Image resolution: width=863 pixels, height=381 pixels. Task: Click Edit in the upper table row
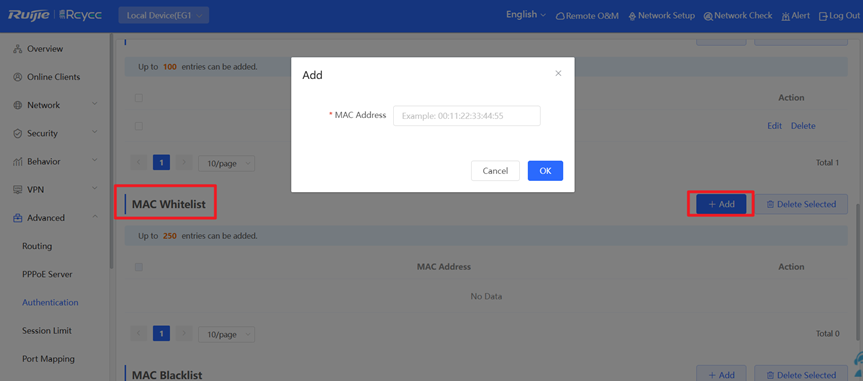(x=774, y=126)
